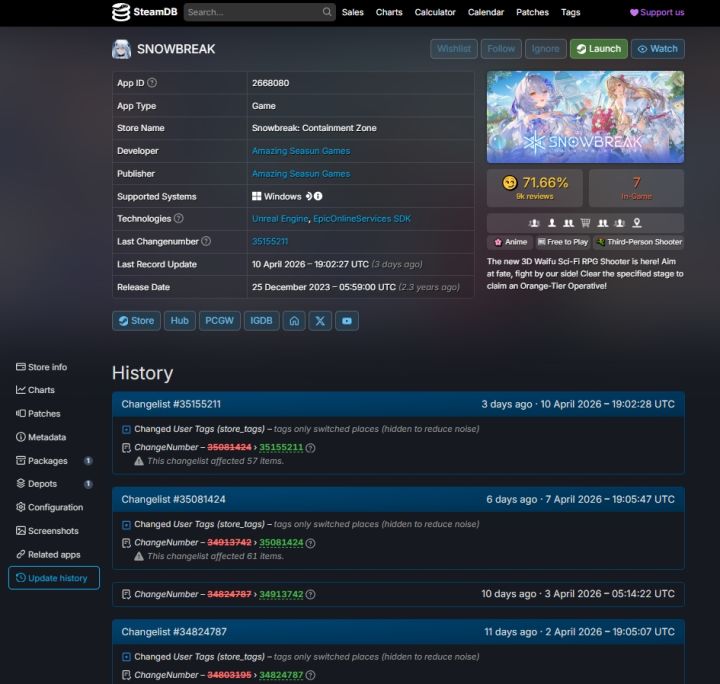This screenshot has width=720, height=684.
Task: Open Amazing Seasun Games developer link
Action: (301, 151)
